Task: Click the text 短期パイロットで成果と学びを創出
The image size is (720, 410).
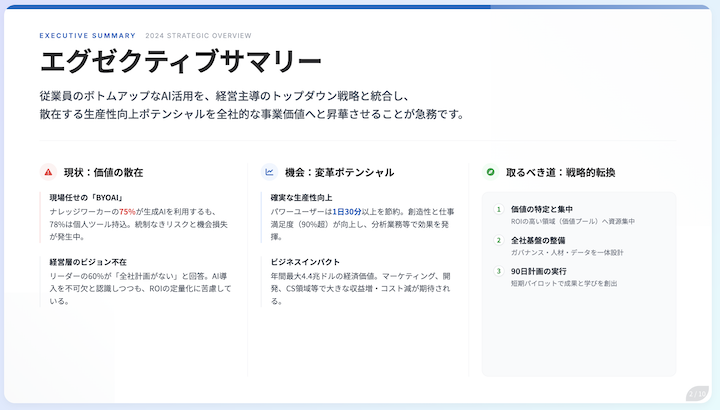Action: tap(564, 284)
